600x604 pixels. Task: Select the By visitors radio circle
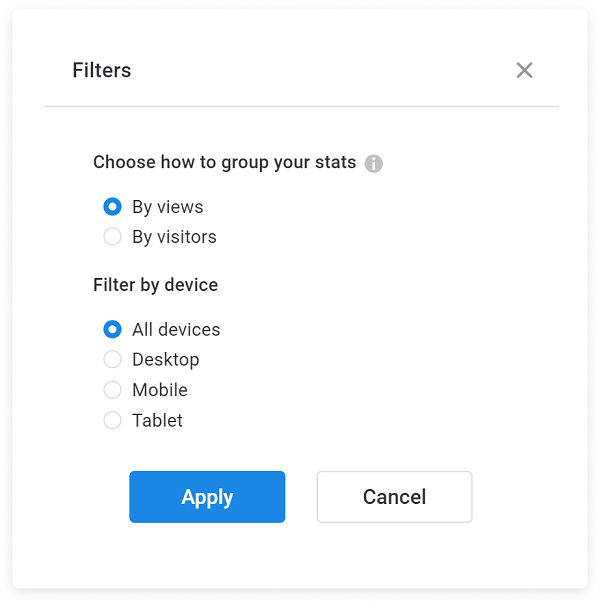pyautogui.click(x=112, y=237)
